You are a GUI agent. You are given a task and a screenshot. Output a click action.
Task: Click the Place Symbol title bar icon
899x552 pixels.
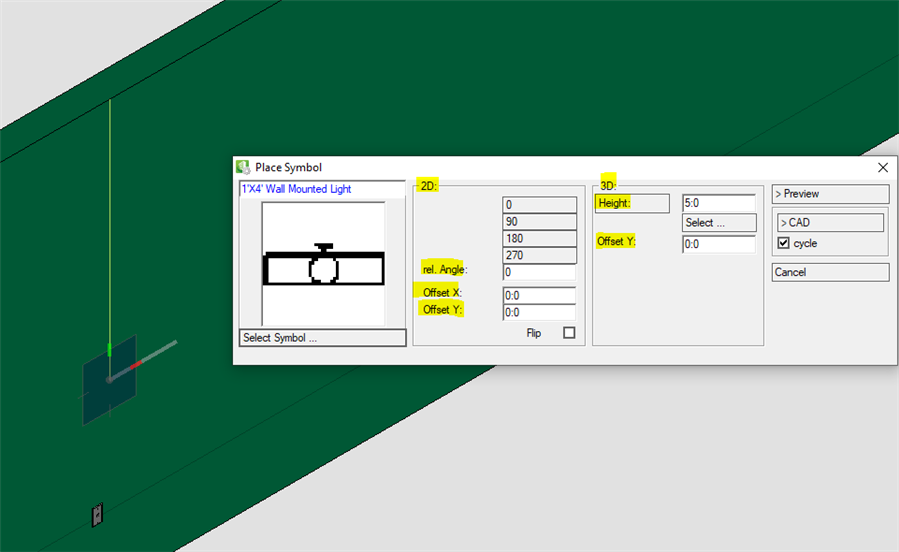(x=242, y=168)
